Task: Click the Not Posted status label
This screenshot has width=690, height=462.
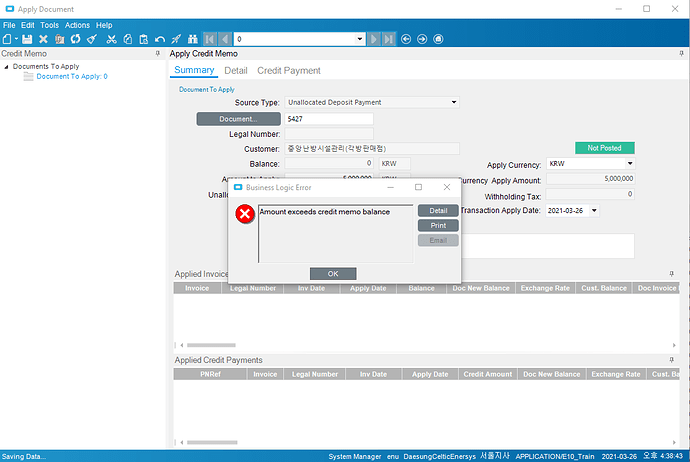Action: click(x=605, y=148)
